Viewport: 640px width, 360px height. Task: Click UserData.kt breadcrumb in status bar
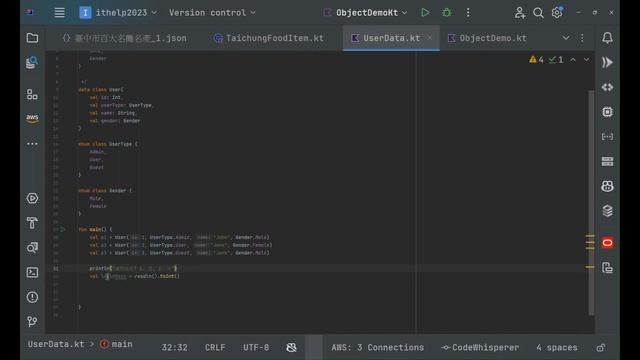[56, 344]
